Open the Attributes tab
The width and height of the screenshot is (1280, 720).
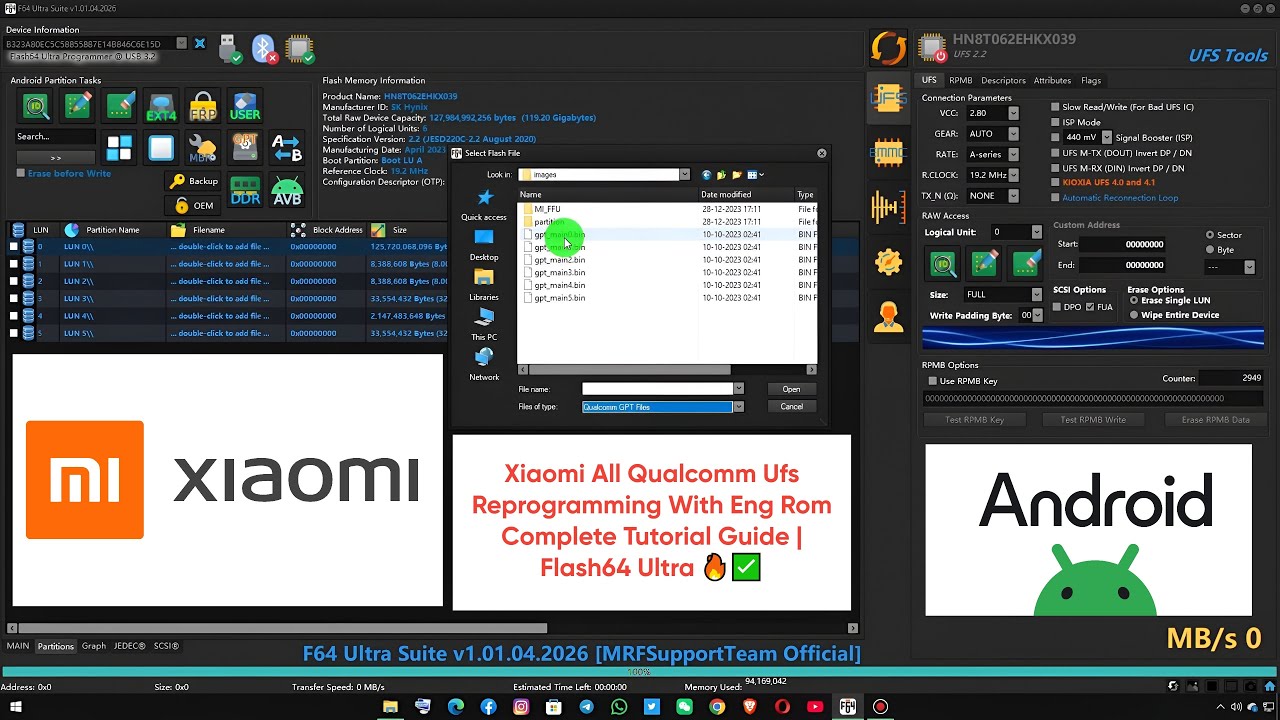click(1052, 80)
